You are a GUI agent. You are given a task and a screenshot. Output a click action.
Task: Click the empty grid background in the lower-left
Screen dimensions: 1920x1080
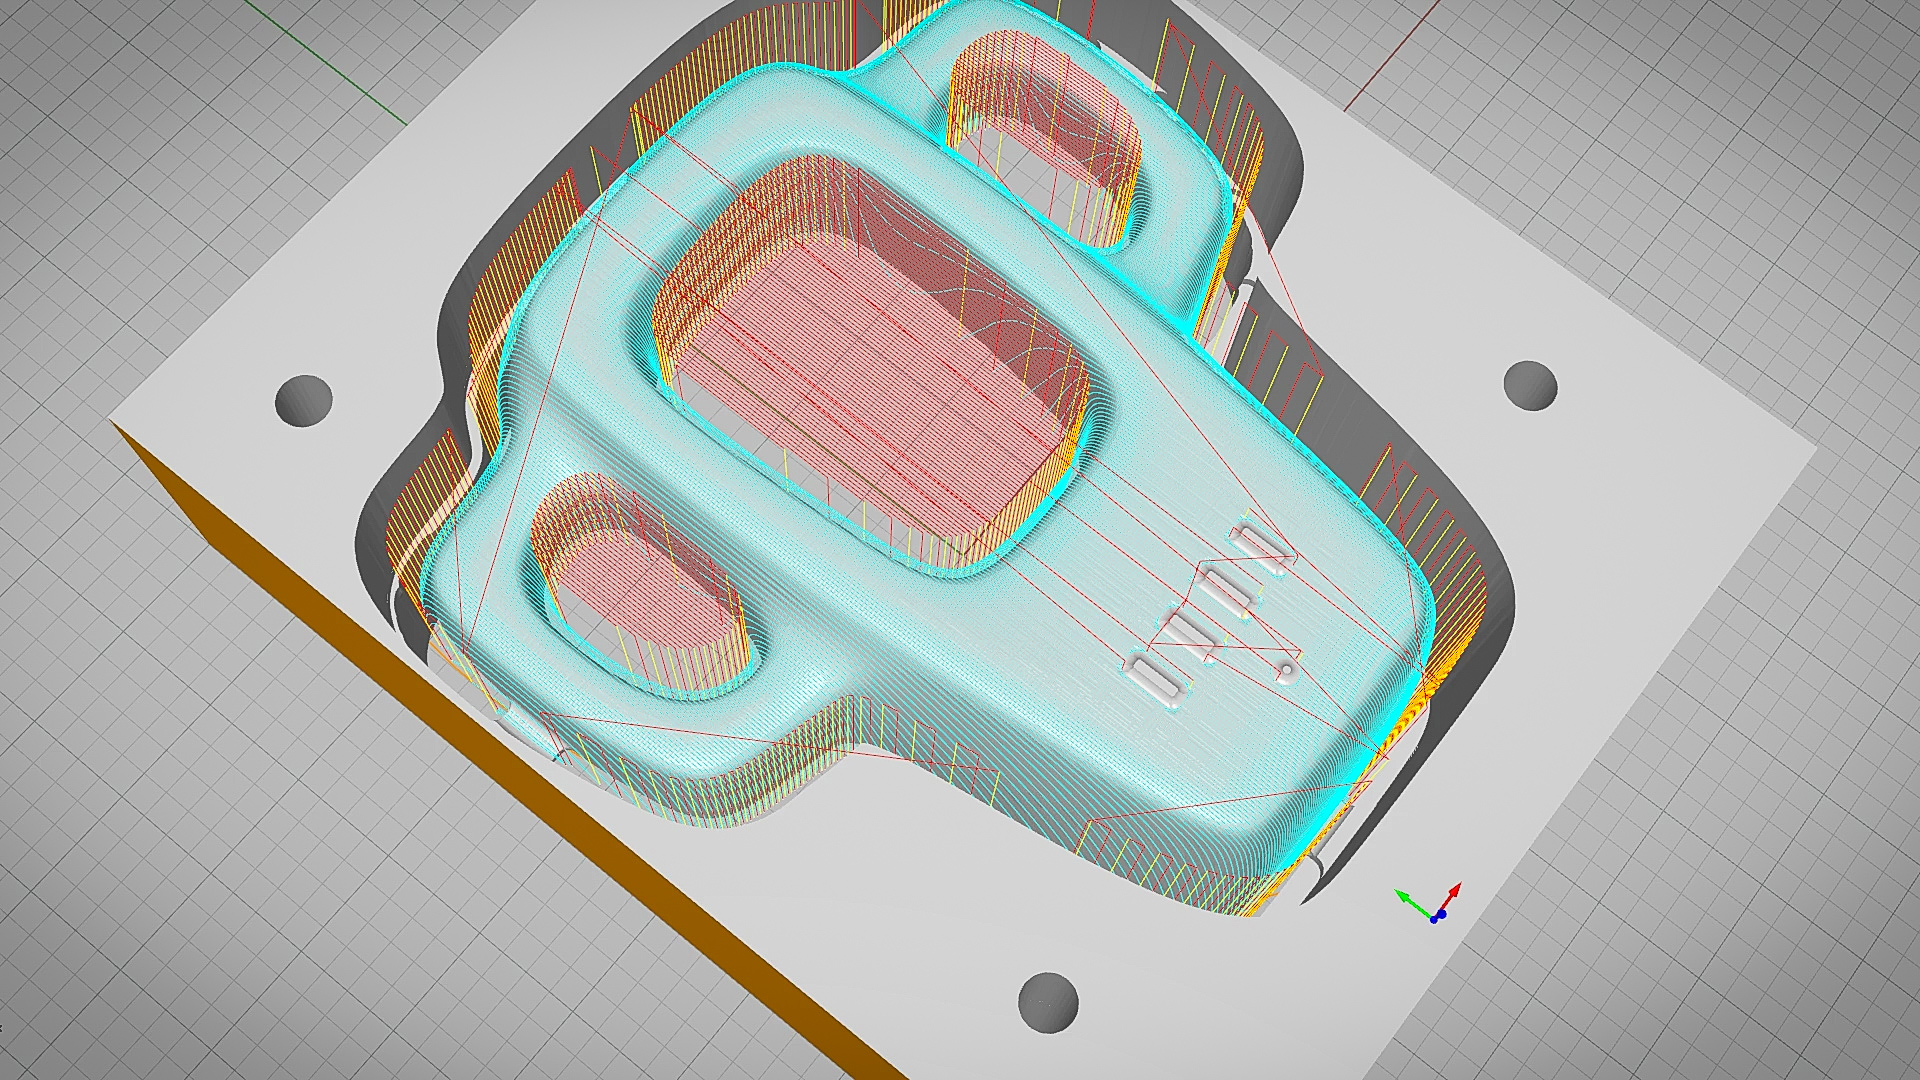(250, 900)
